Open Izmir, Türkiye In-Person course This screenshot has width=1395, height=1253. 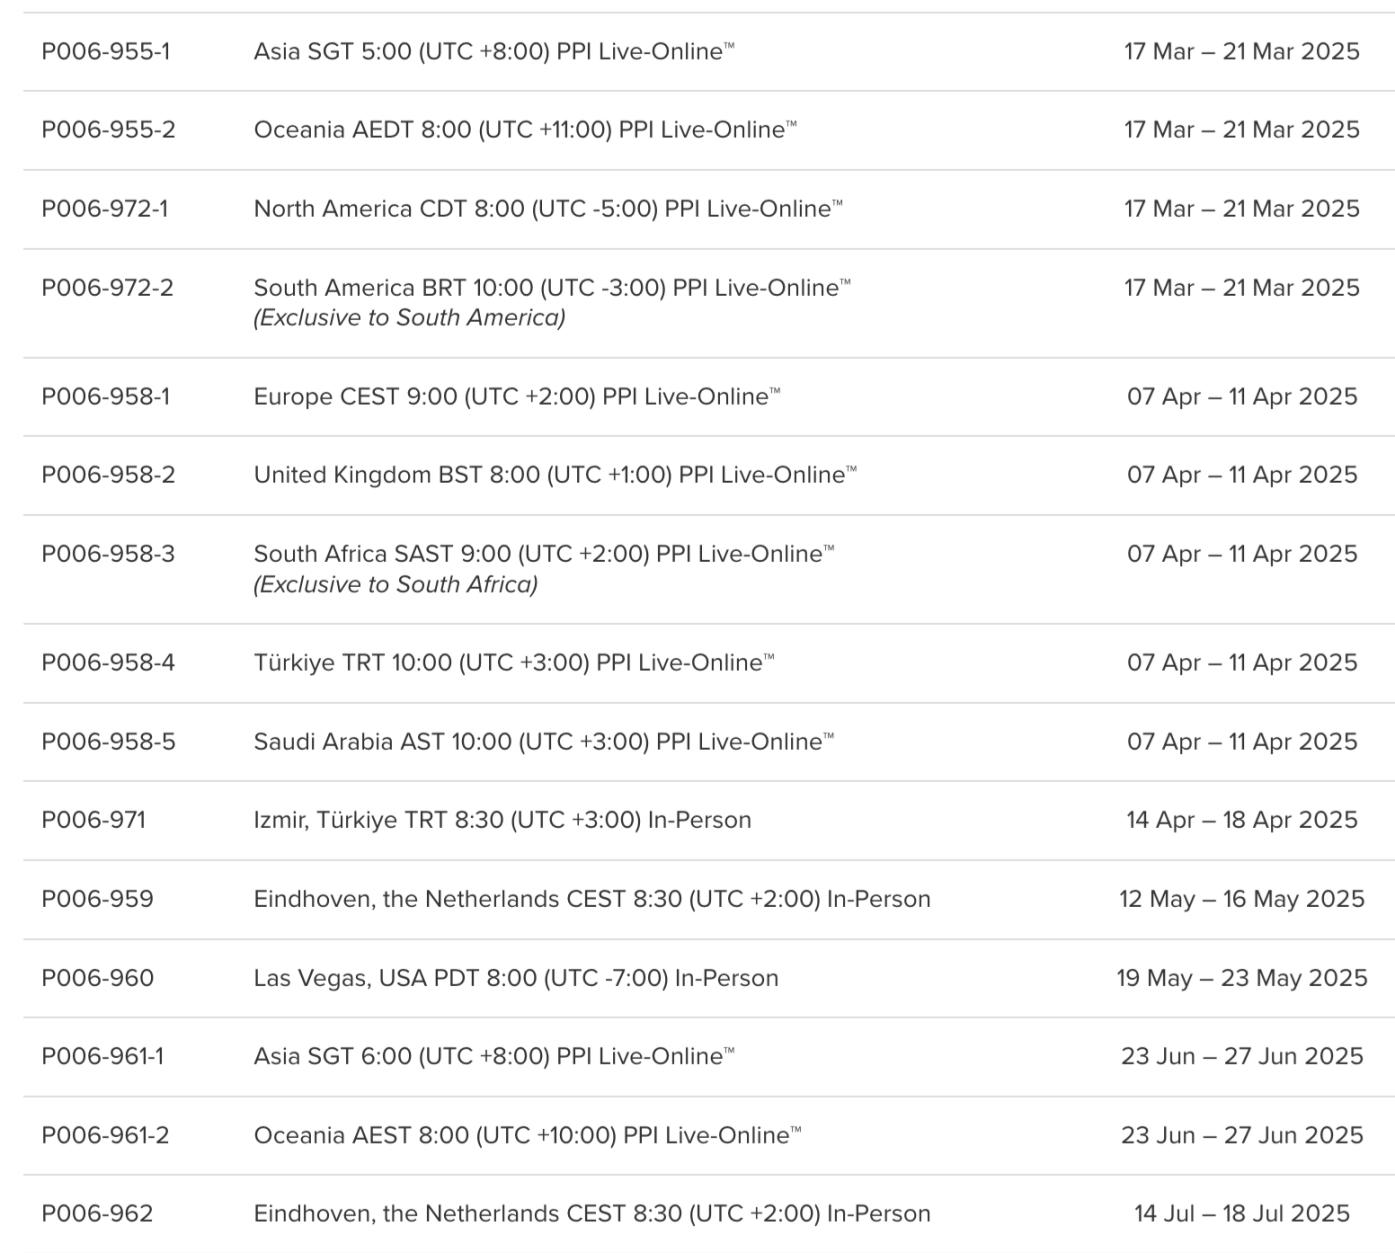pos(503,820)
